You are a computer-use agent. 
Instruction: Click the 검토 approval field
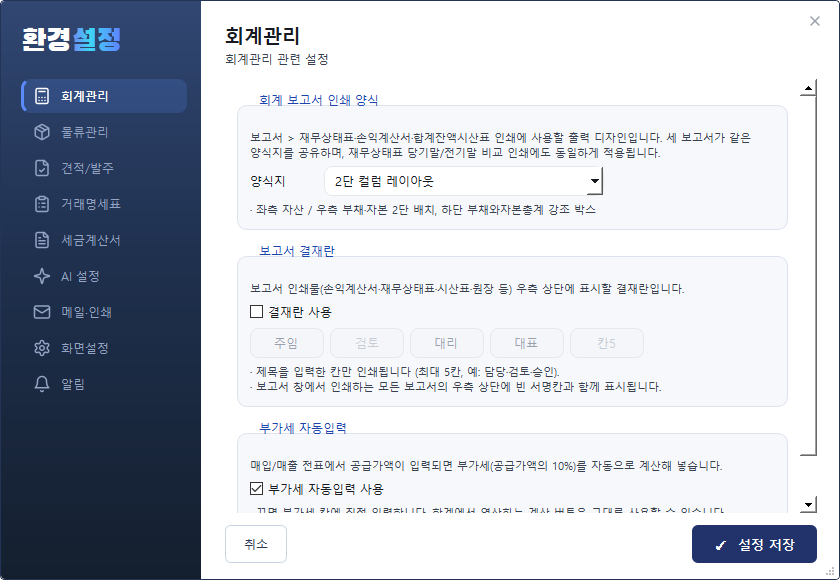367,343
